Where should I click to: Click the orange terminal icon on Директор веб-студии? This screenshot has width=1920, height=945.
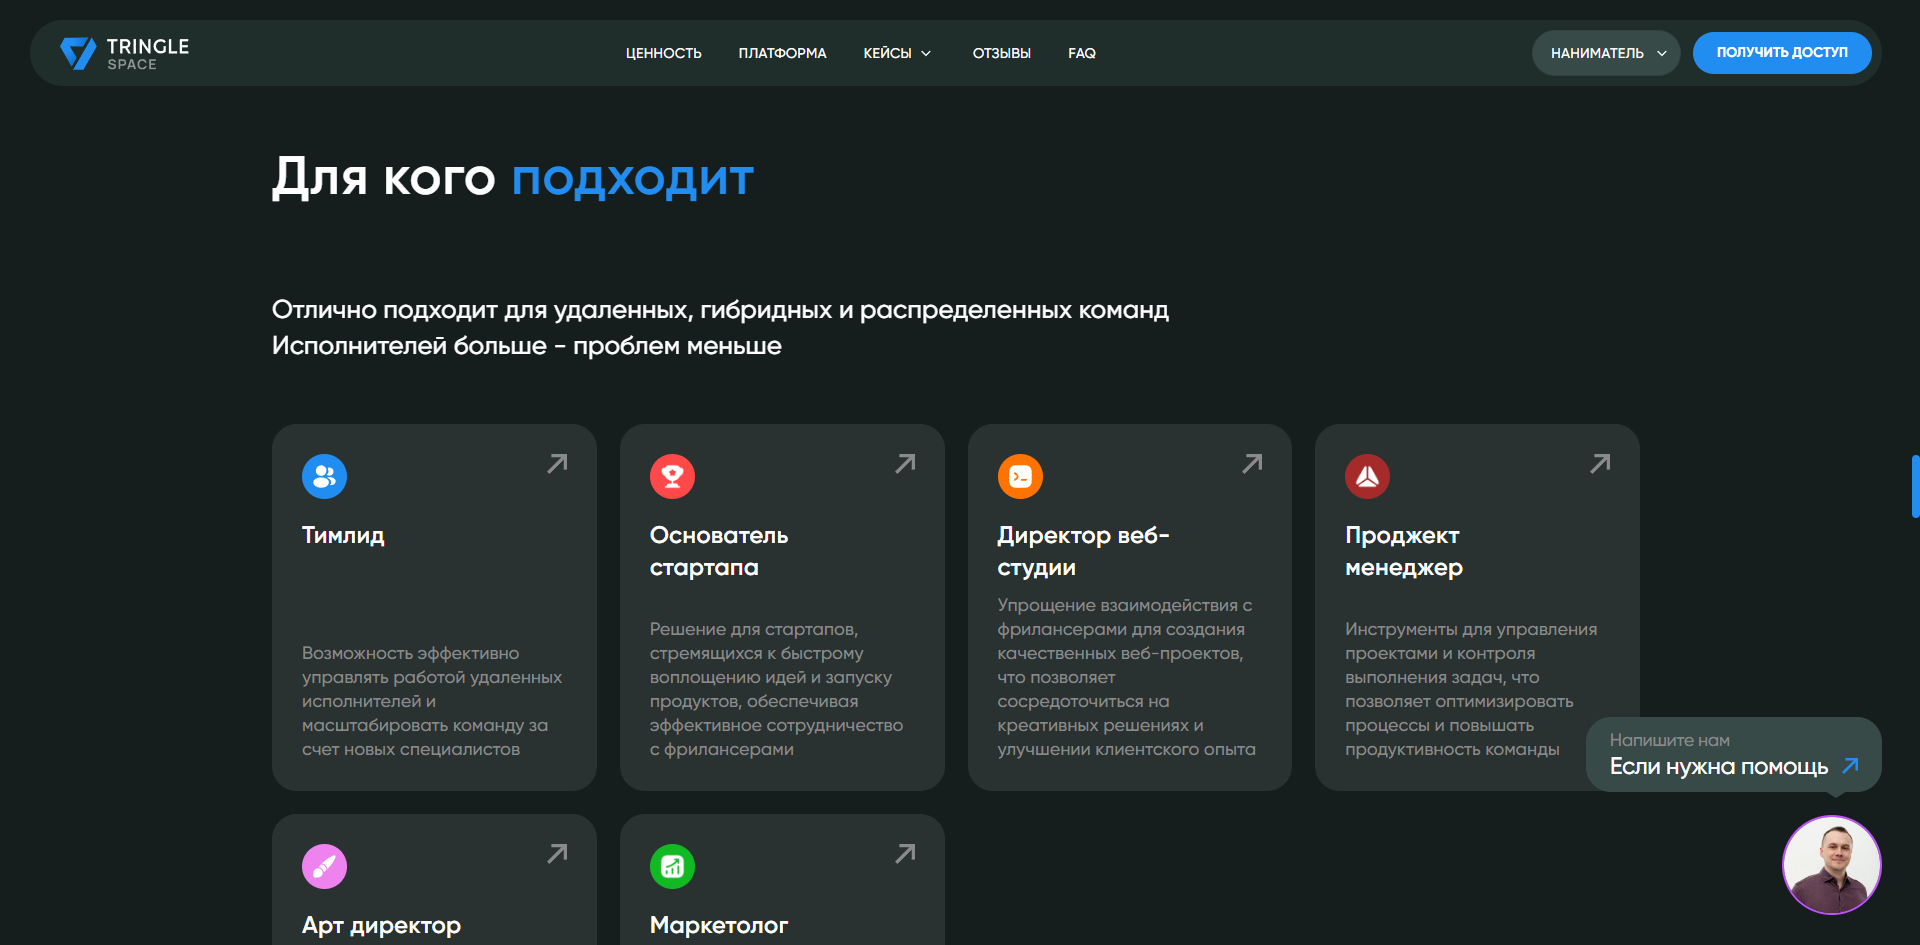tap(1020, 476)
